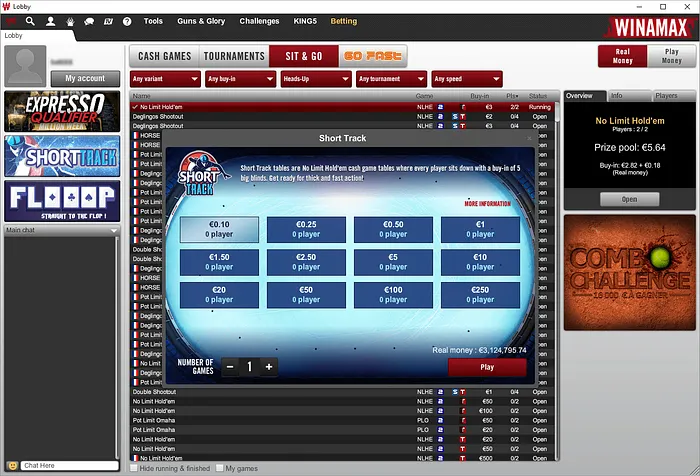Viewport: 700px width, 476px height.
Task: Enable Hide running & finished checkbox
Action: (135, 467)
